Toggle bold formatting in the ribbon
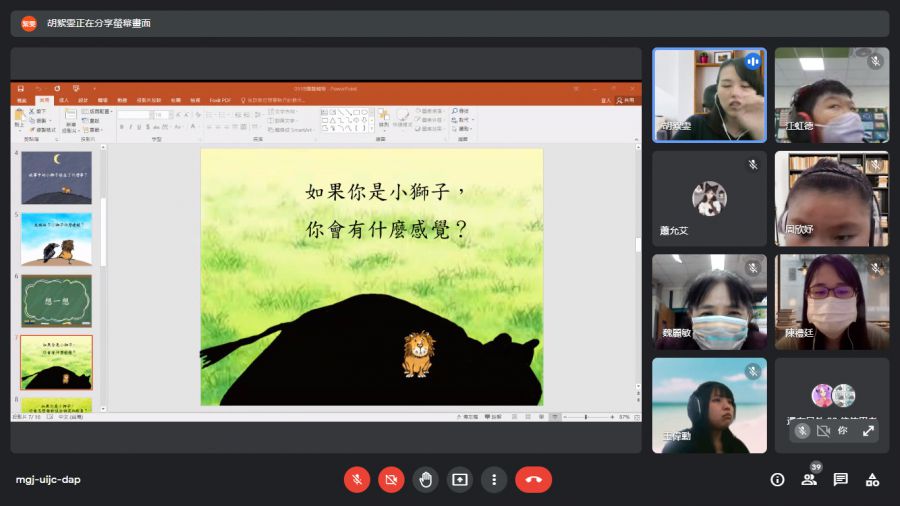 point(122,127)
